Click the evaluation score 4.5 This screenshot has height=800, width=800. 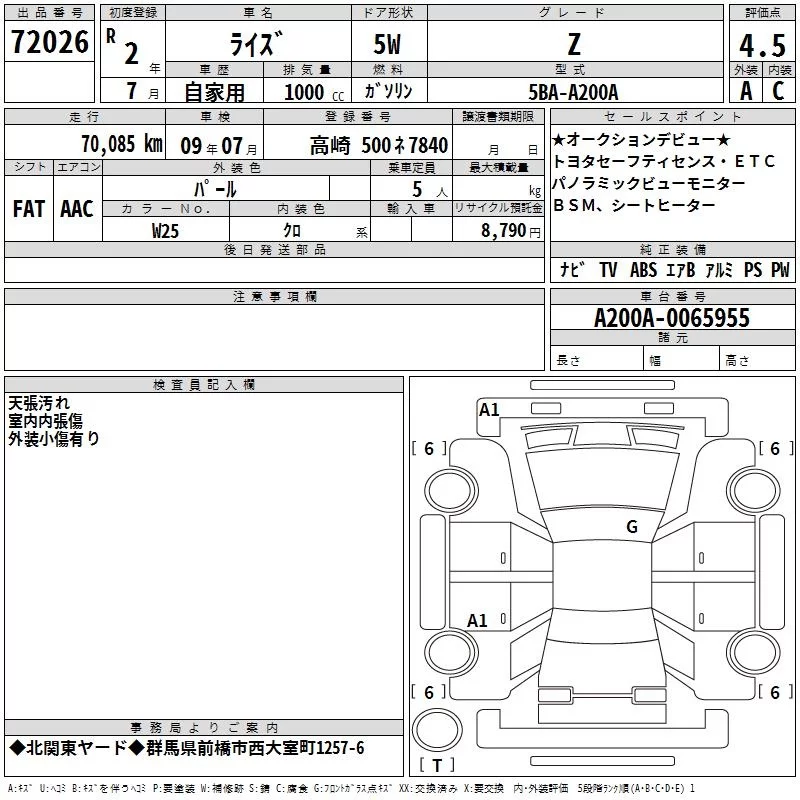coord(762,45)
